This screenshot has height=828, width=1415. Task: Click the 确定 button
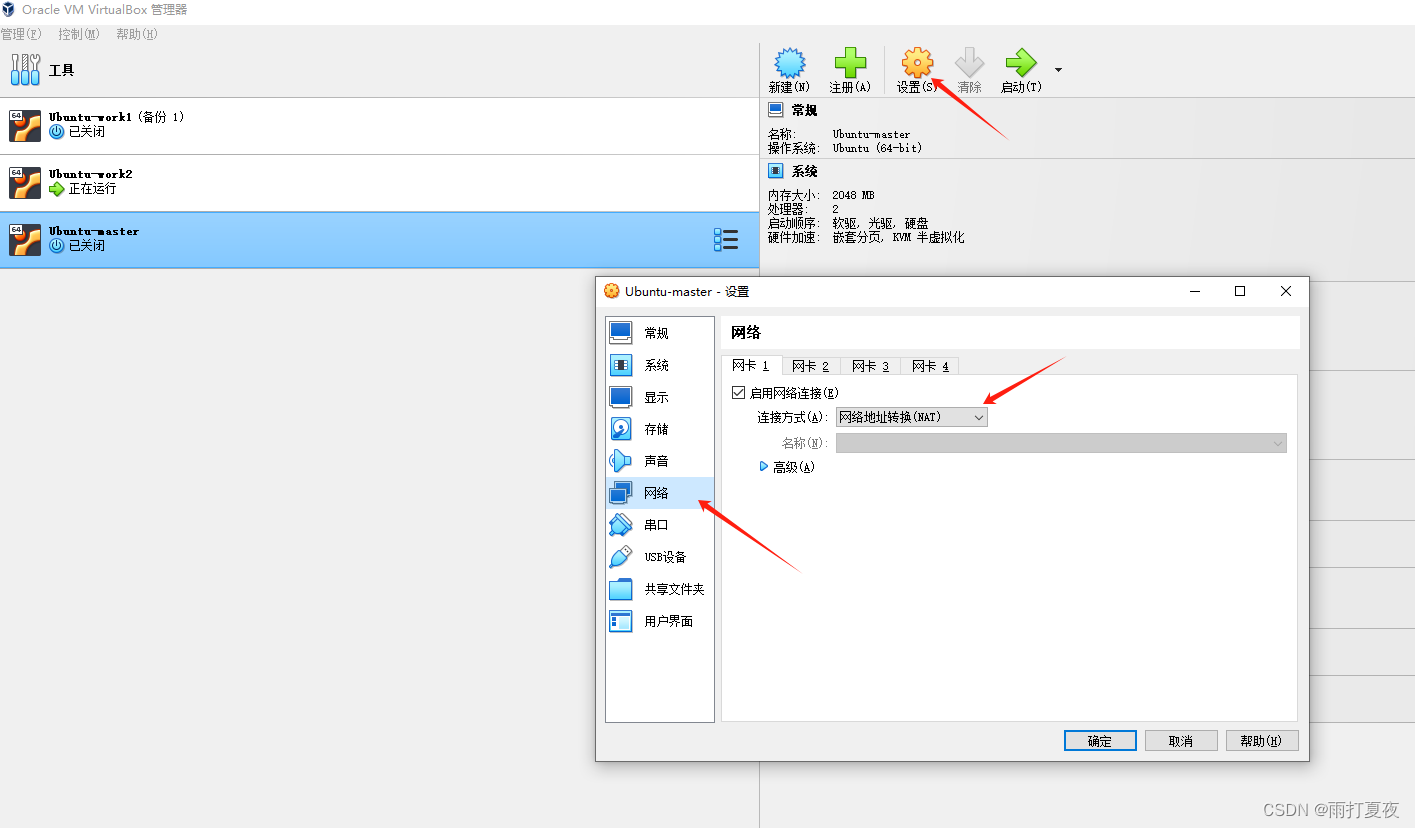[1100, 741]
